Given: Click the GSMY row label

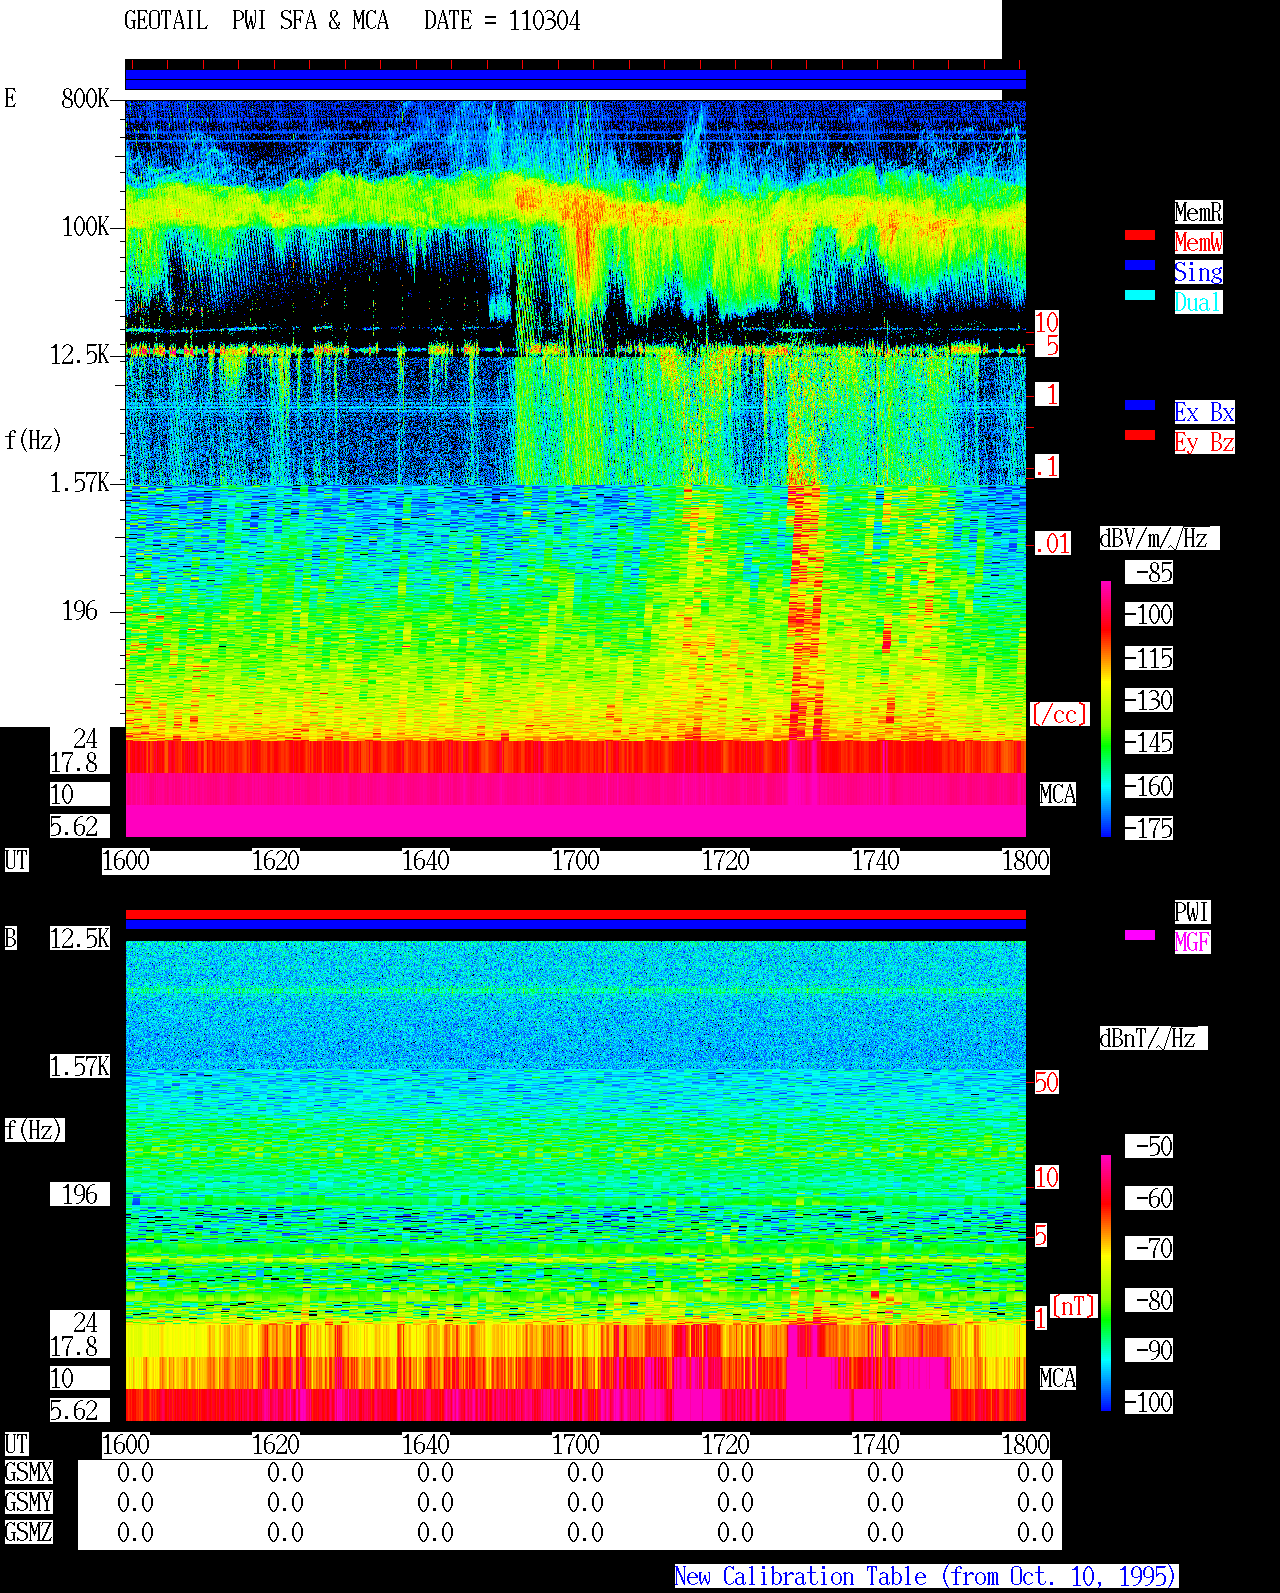Looking at the screenshot, I should pyautogui.click(x=28, y=1502).
